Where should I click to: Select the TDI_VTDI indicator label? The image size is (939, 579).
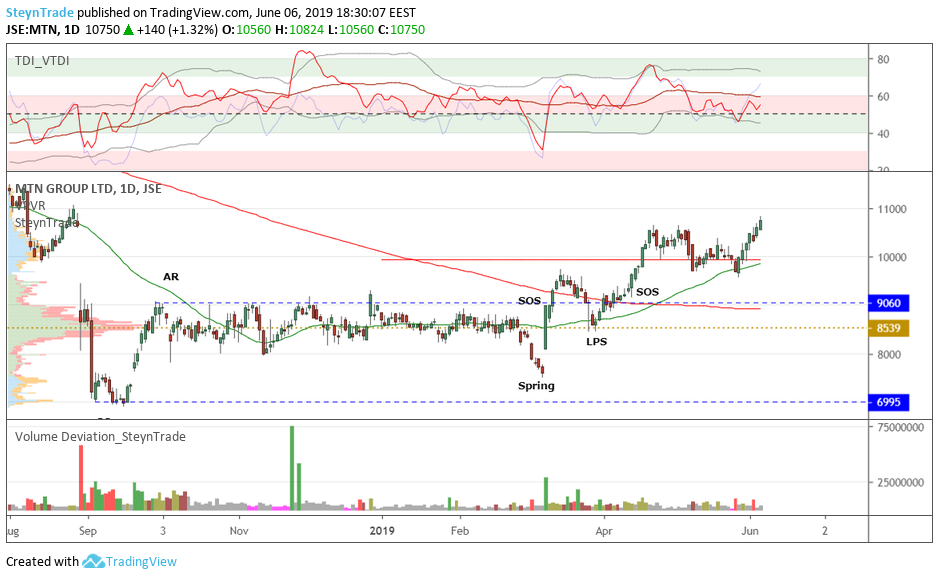click(42, 60)
